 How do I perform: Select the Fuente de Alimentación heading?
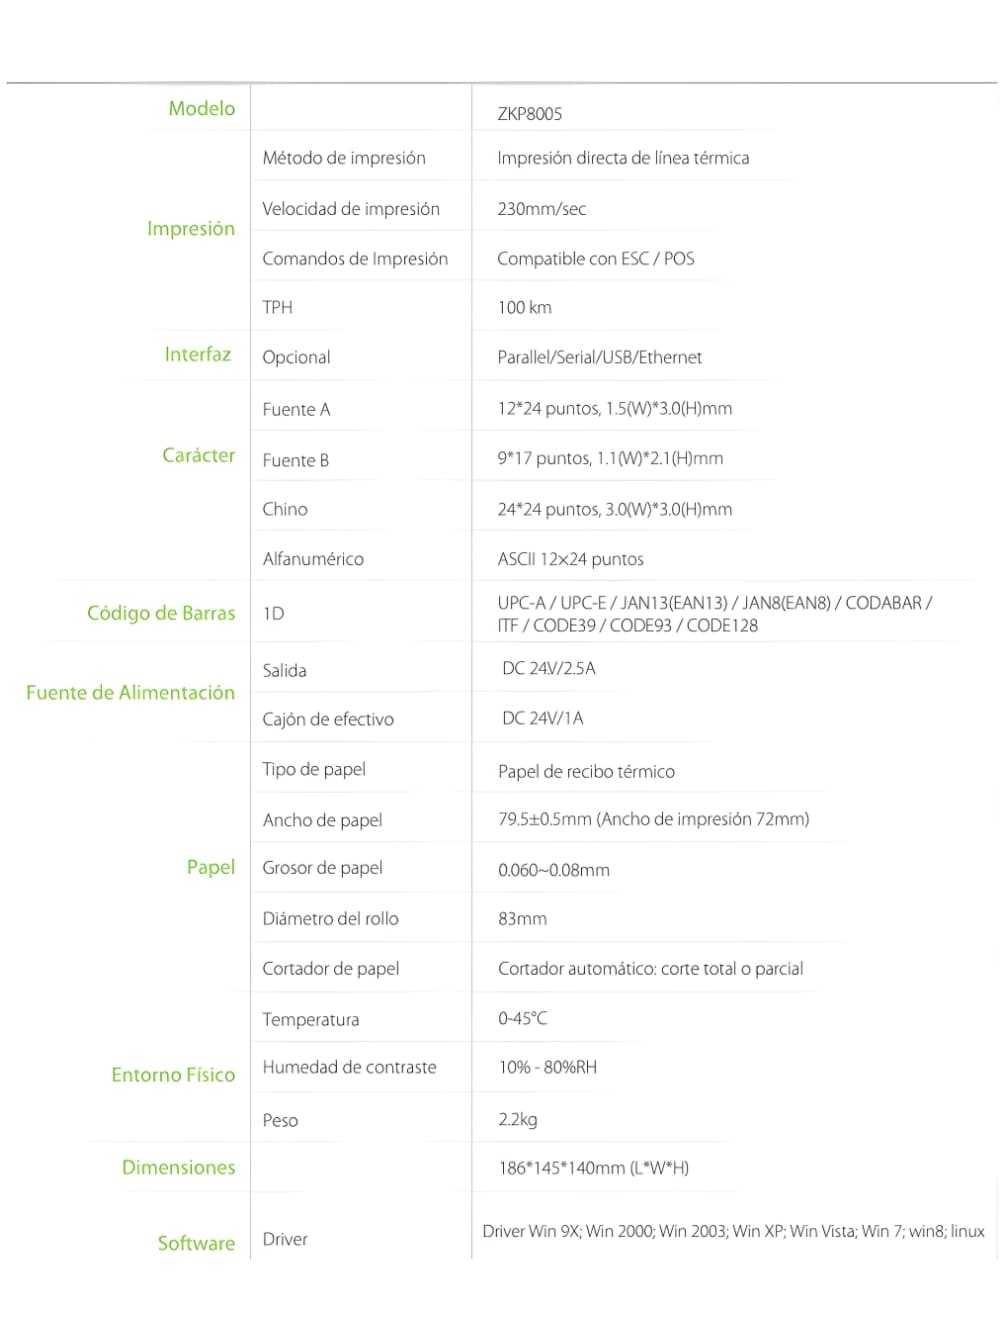pos(130,693)
